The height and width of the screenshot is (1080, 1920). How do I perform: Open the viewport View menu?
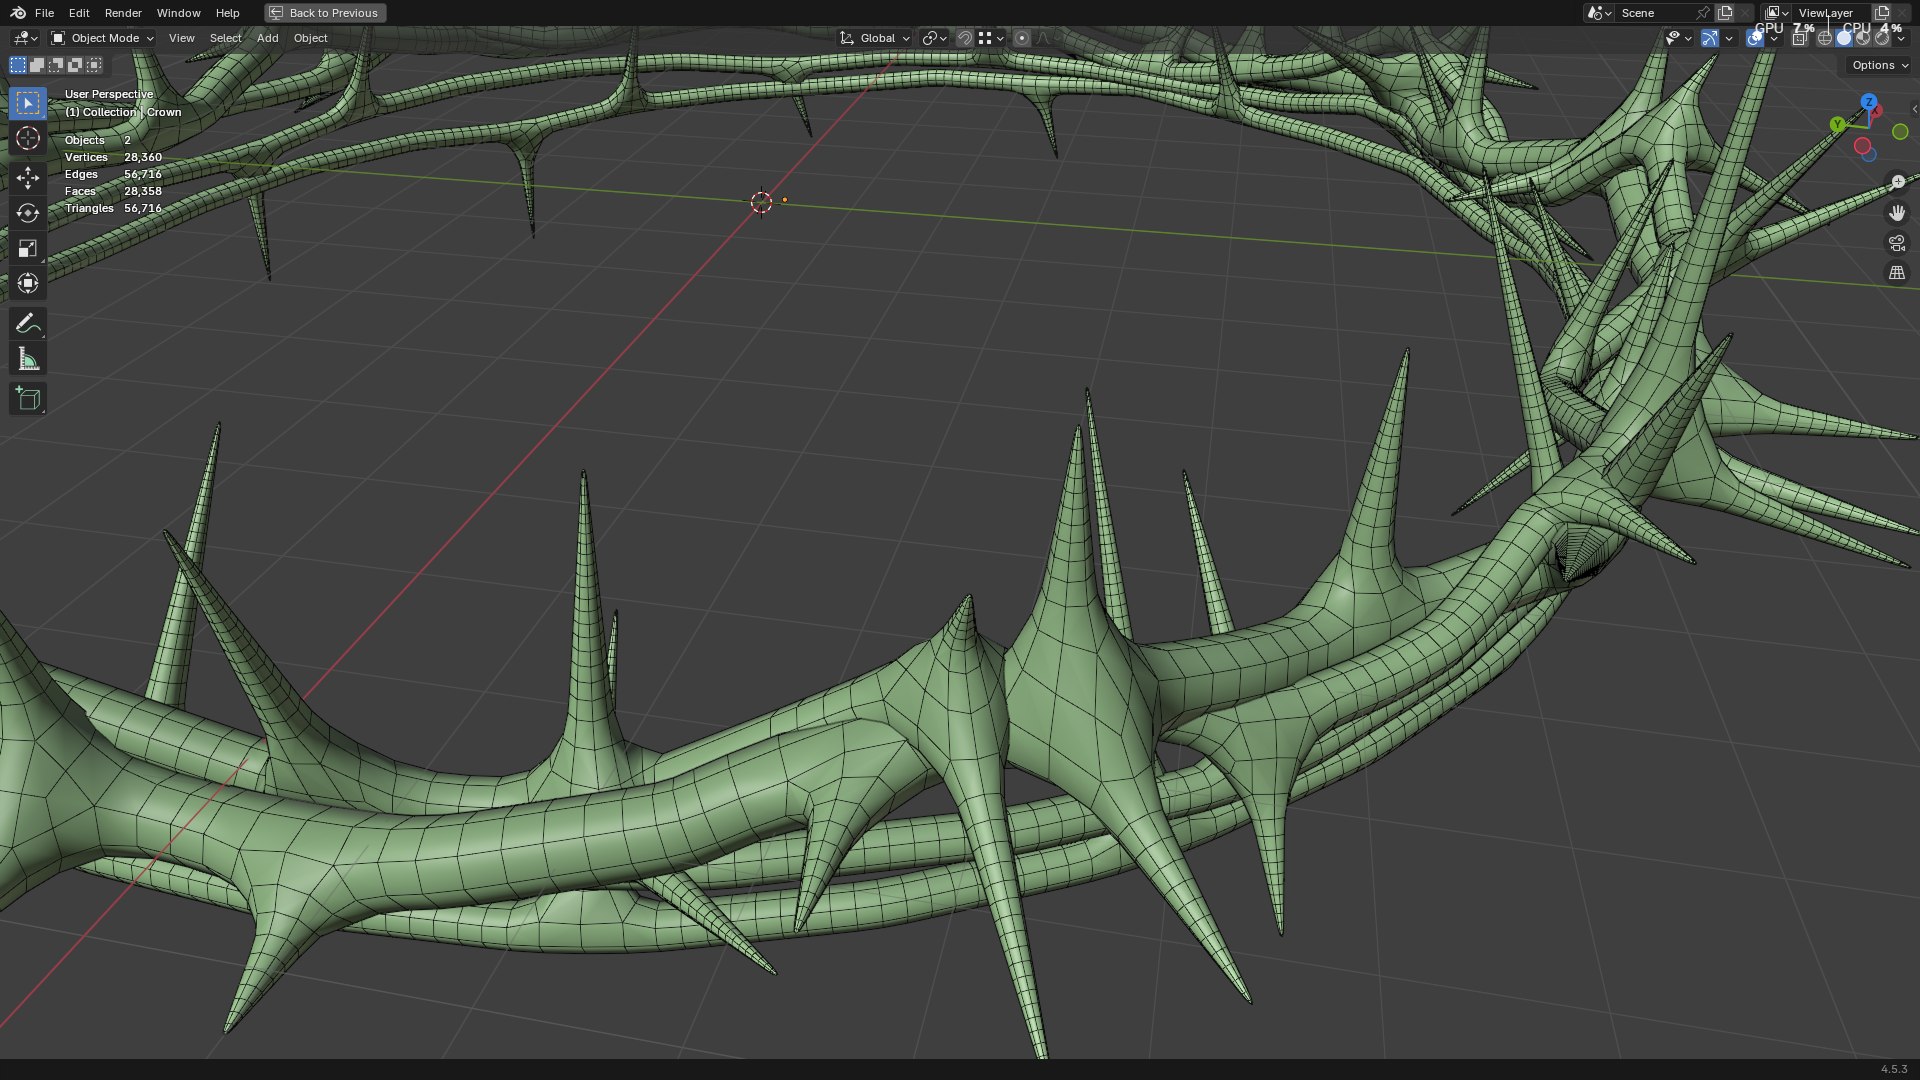[x=181, y=38]
